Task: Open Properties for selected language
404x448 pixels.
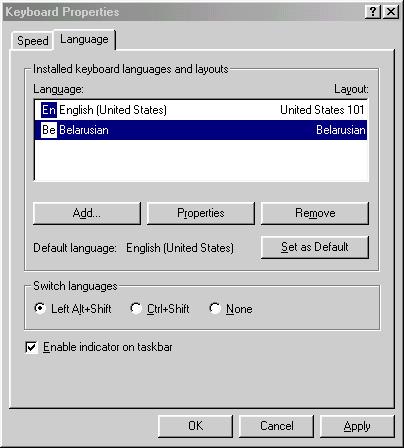Action: (201, 213)
